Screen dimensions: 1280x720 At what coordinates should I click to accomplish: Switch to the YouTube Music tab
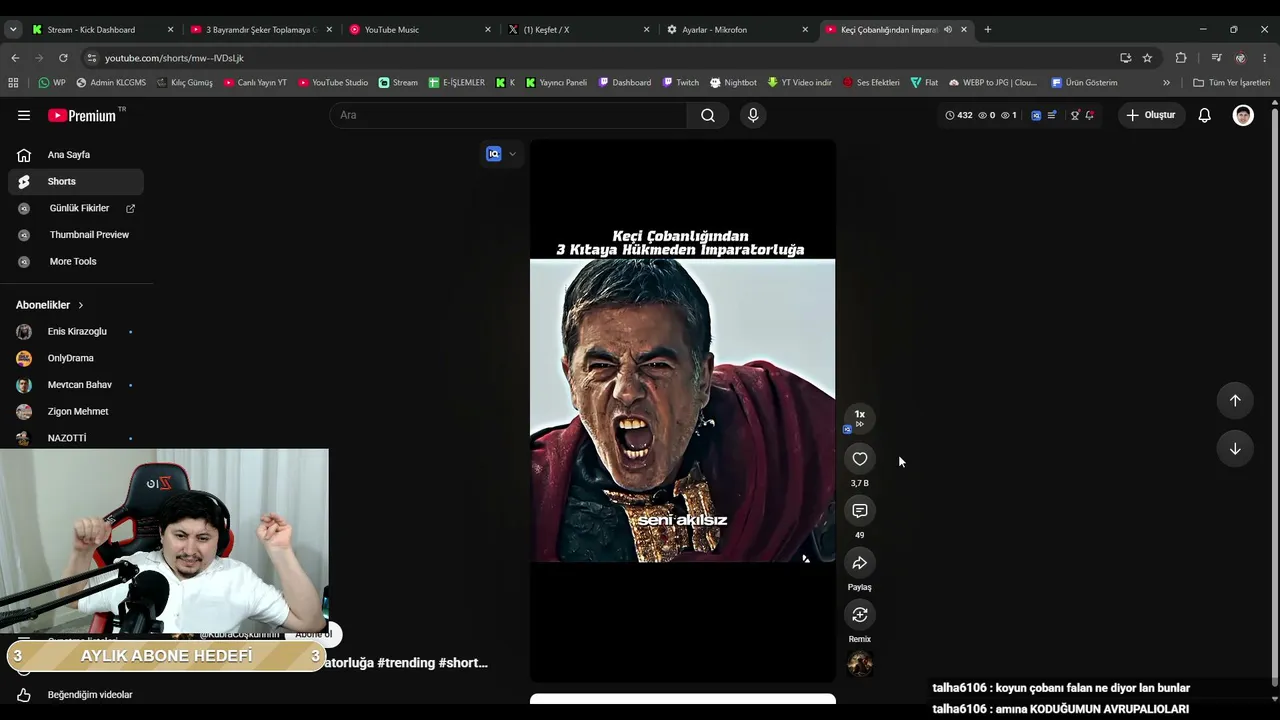point(420,30)
